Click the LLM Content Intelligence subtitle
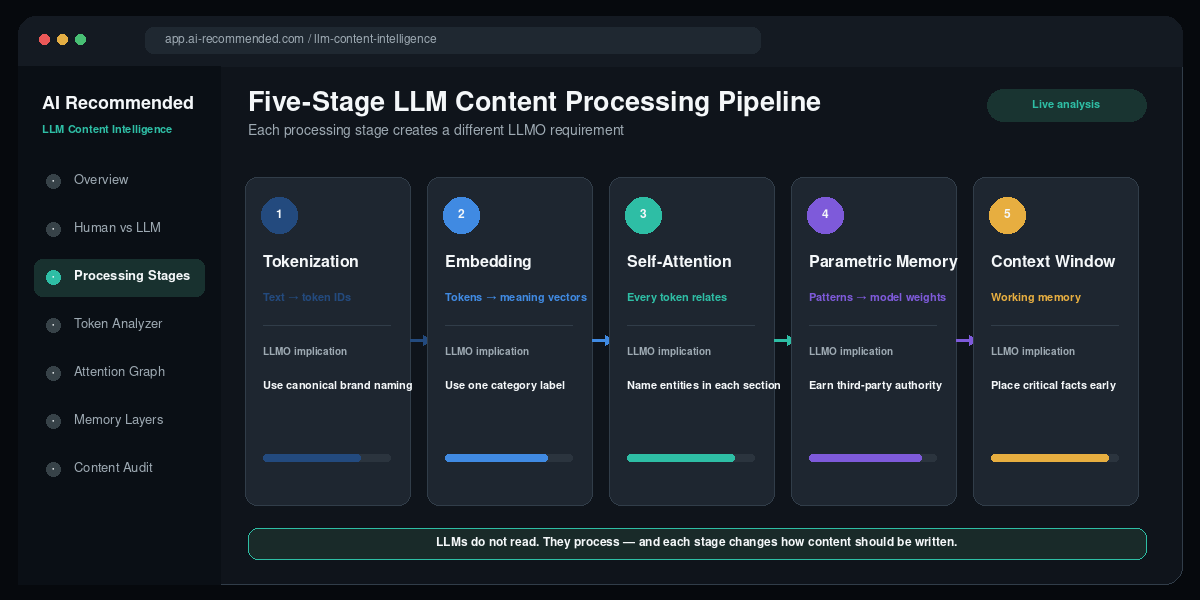The width and height of the screenshot is (1200, 600). tap(107, 129)
